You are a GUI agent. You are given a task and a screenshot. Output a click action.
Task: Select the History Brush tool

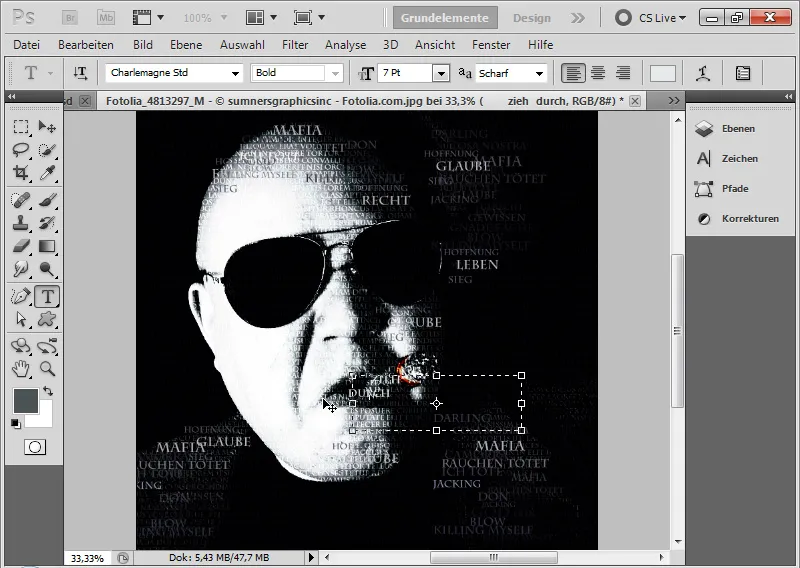click(x=47, y=223)
